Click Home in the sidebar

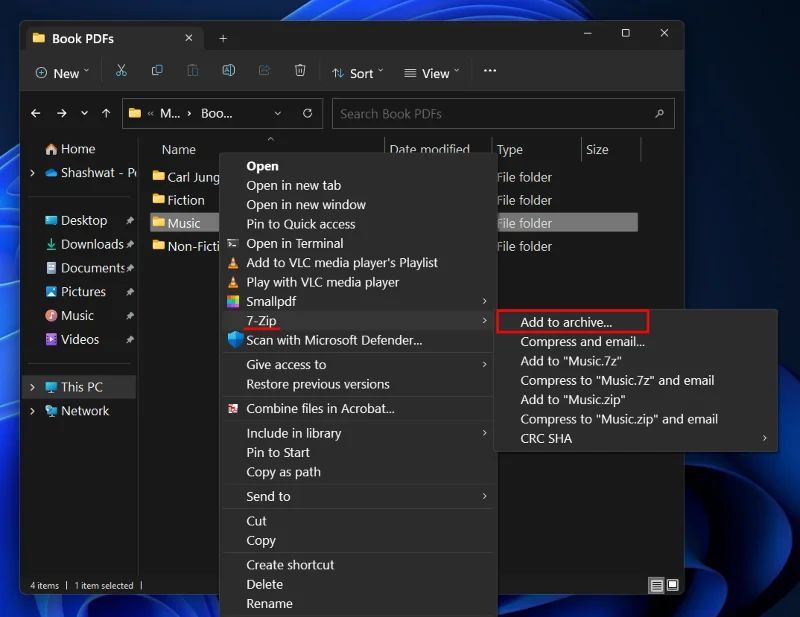pyautogui.click(x=77, y=148)
